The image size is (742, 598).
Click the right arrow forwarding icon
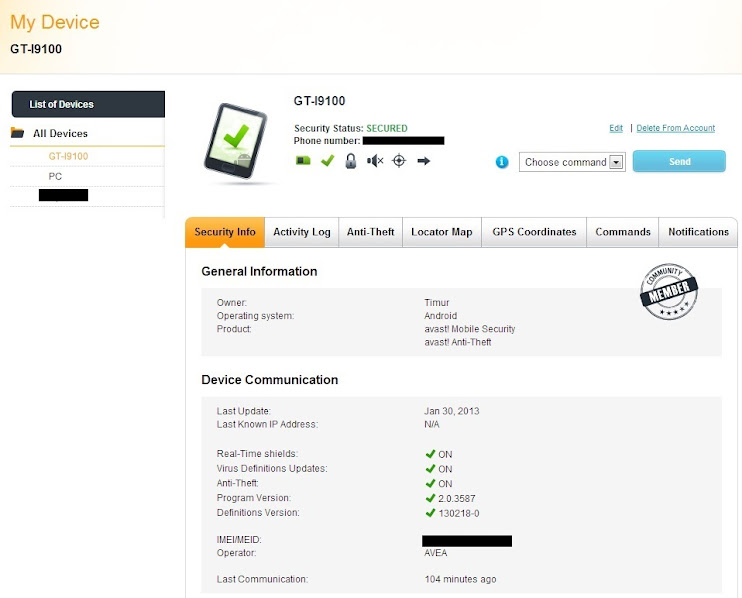tap(424, 161)
